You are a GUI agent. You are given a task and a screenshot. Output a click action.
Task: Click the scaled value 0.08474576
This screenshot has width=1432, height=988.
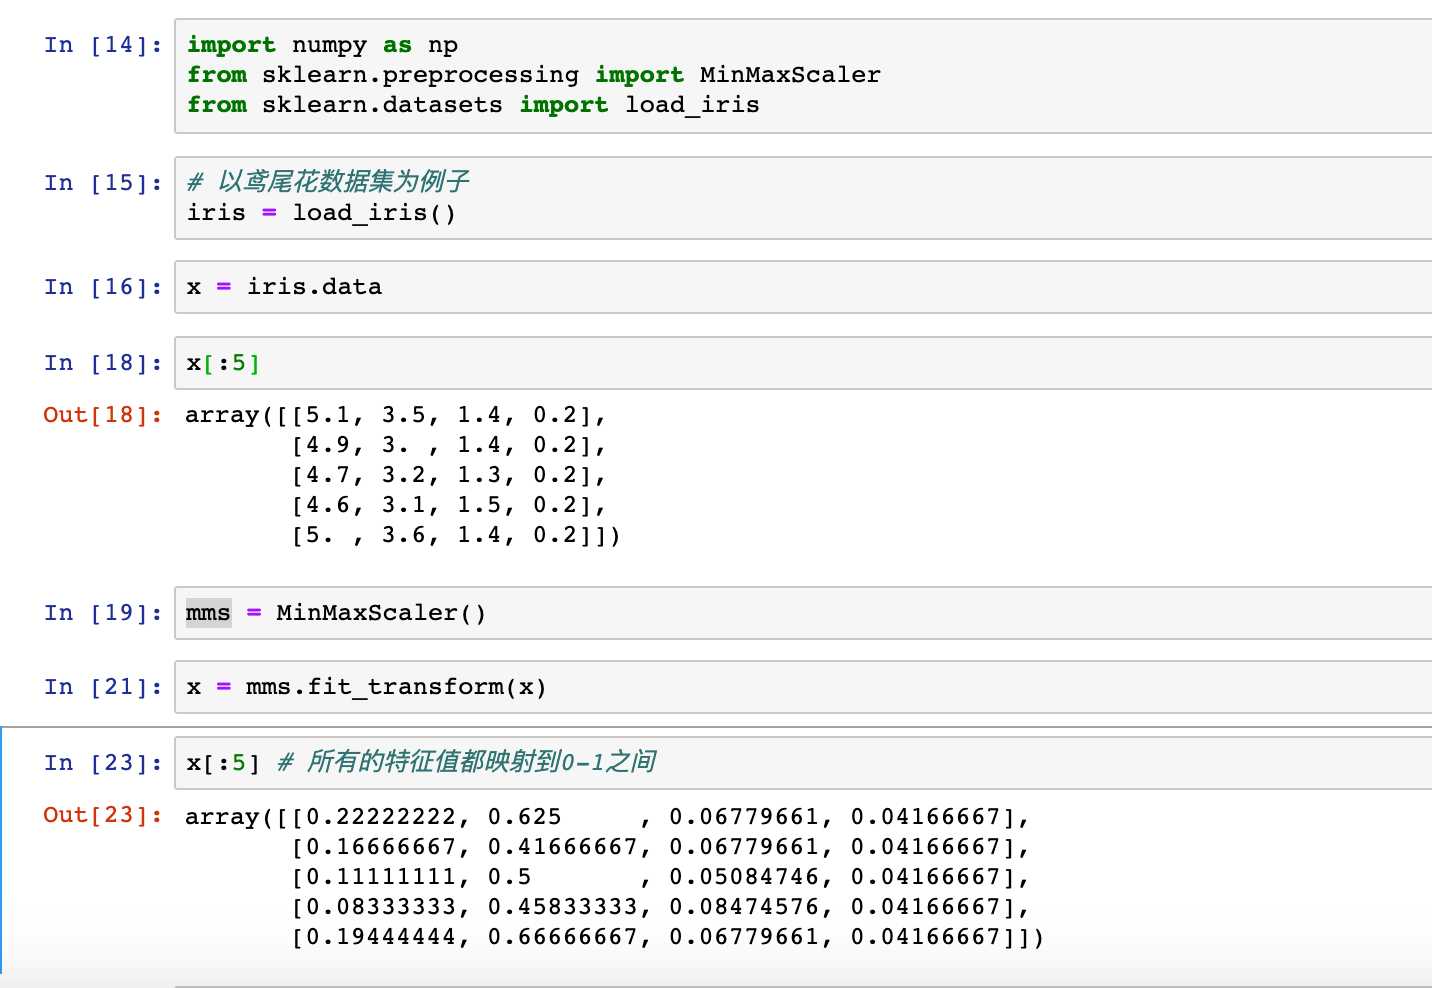point(745,907)
